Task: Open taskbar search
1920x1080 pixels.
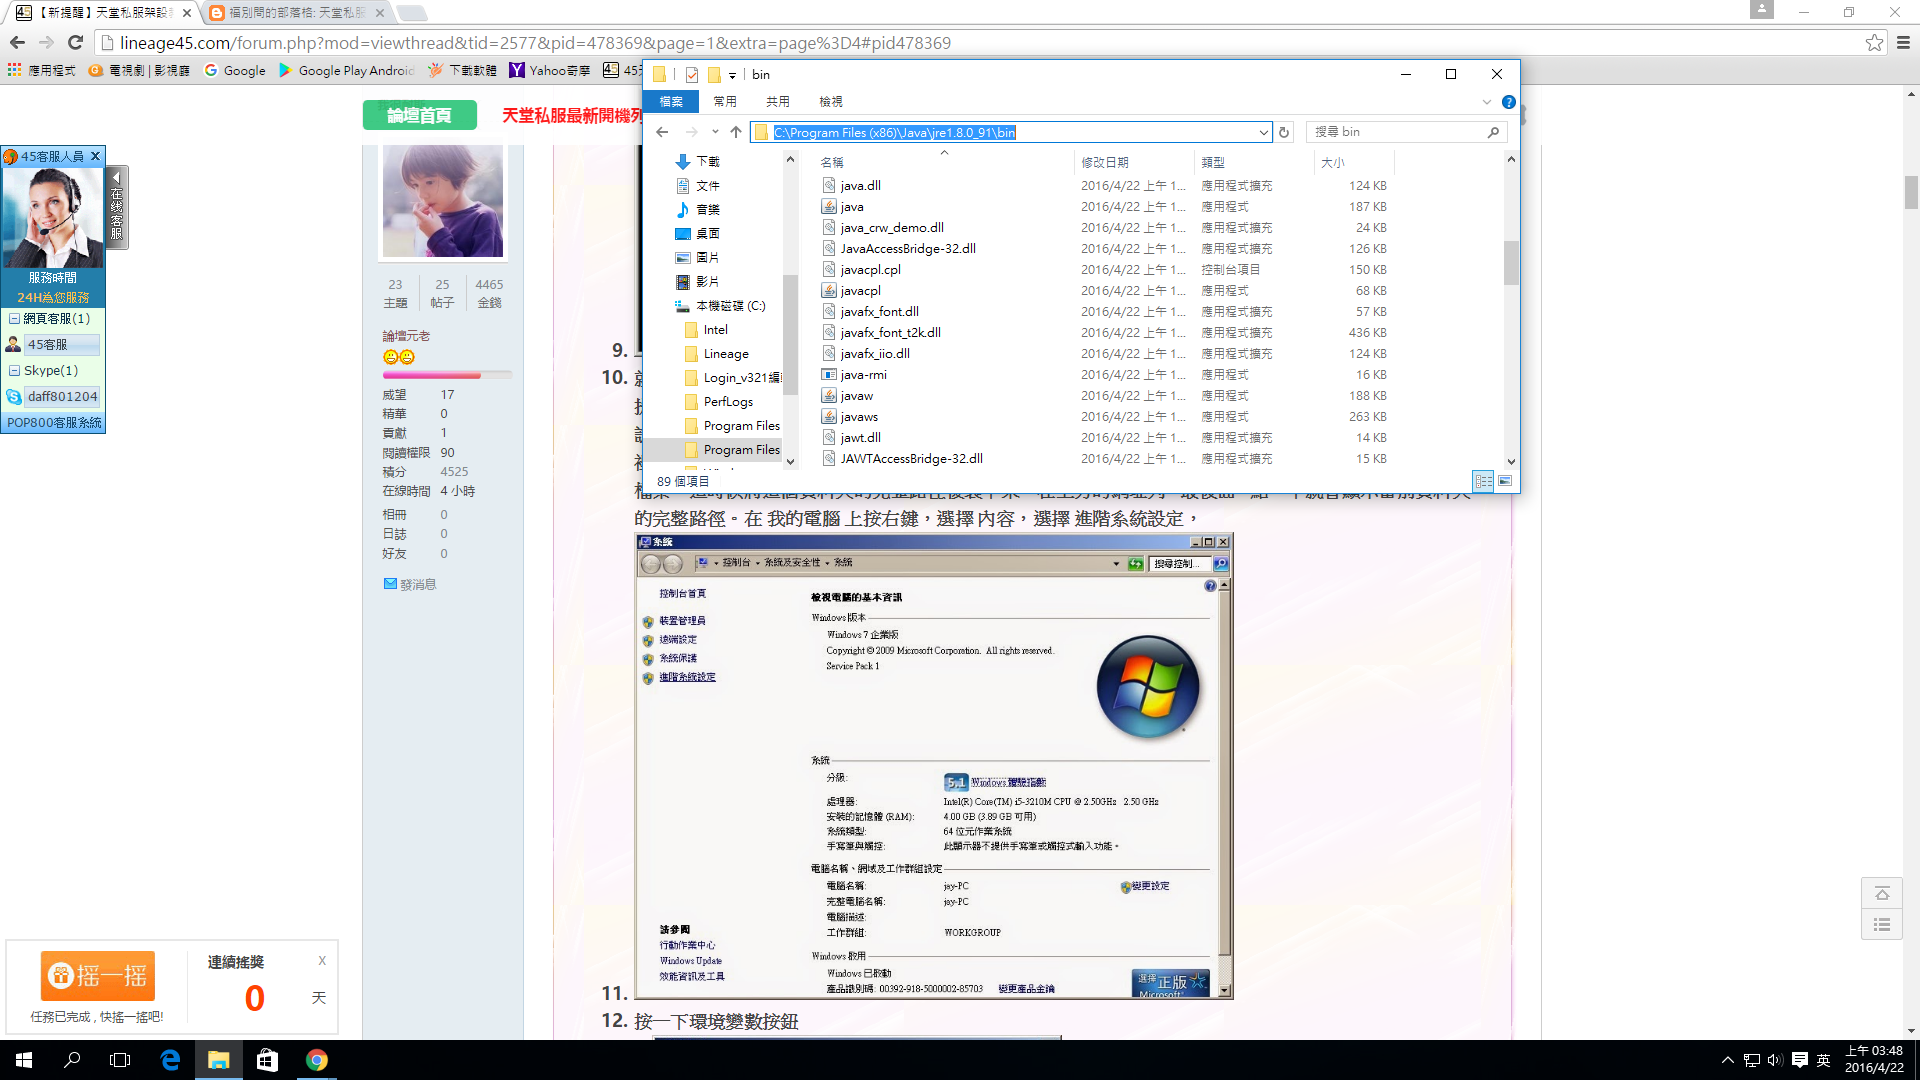Action: click(x=72, y=1060)
